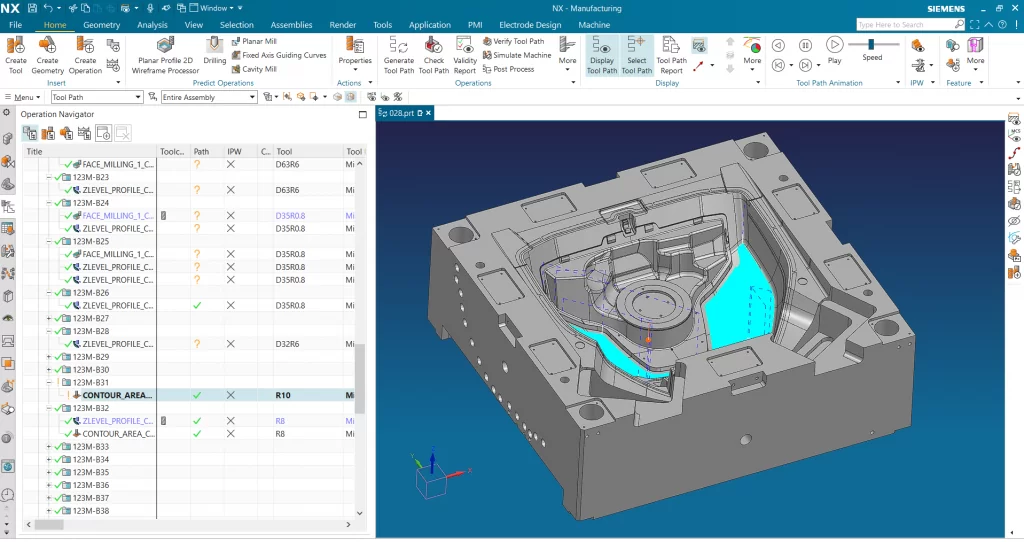
Task: Expand the More dropdown in Operations group
Action: click(567, 54)
